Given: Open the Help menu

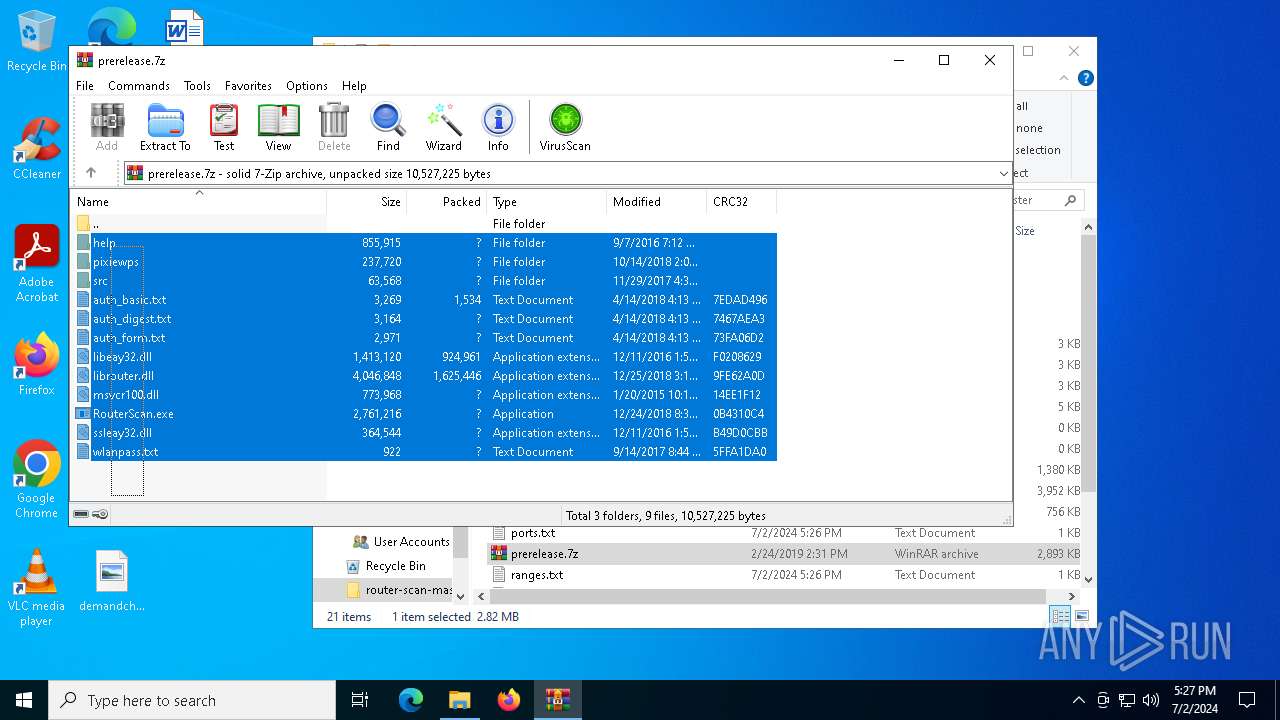Looking at the screenshot, I should click(x=354, y=86).
